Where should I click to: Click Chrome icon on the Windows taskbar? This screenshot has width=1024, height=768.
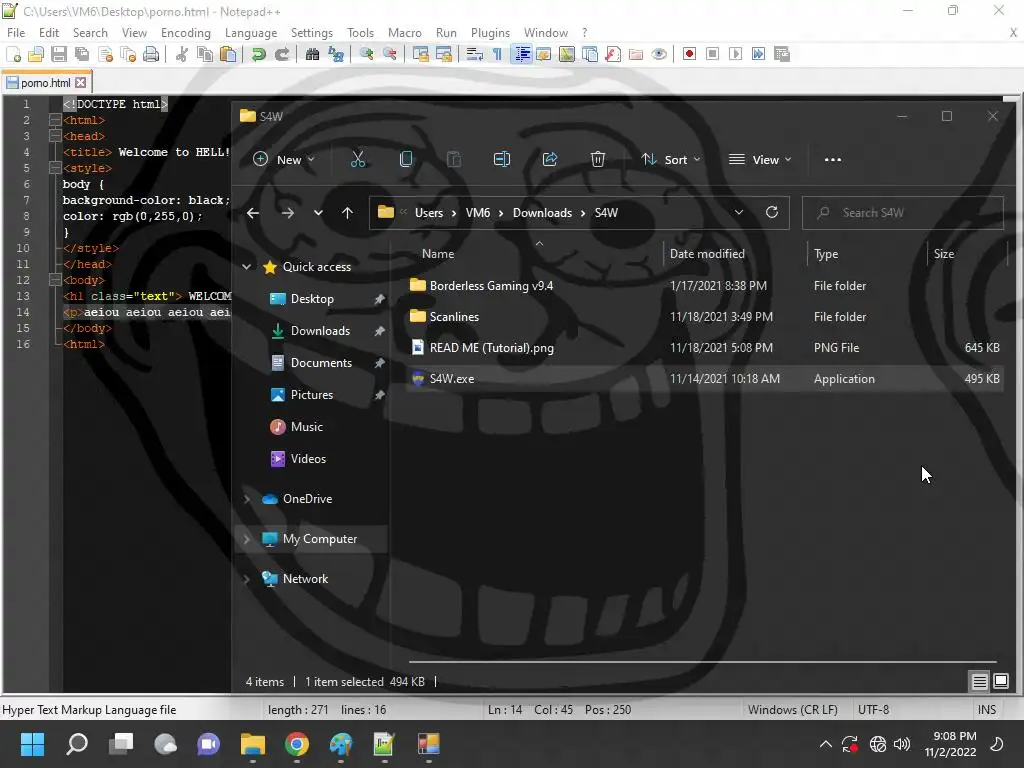tap(297, 744)
